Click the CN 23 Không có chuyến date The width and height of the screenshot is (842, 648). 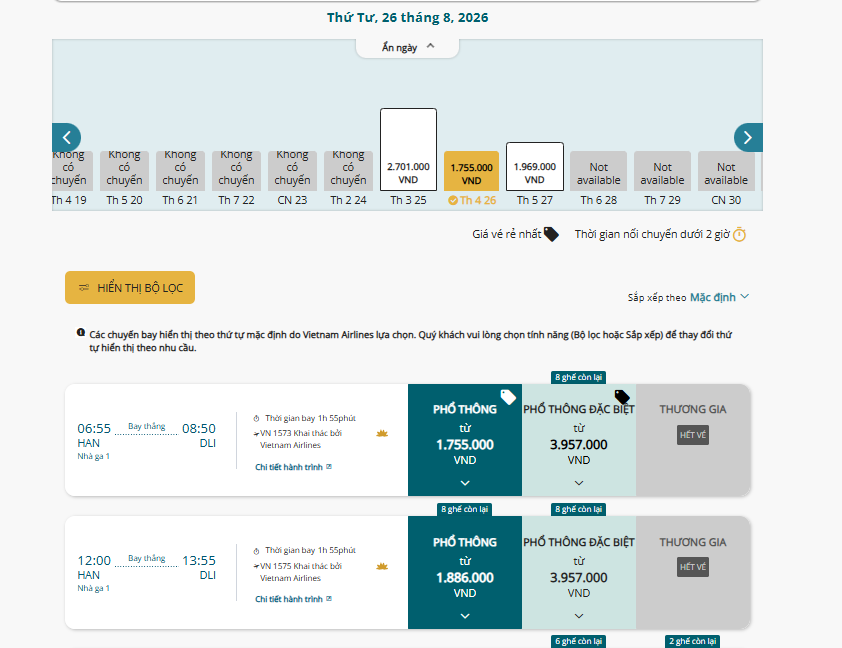292,171
